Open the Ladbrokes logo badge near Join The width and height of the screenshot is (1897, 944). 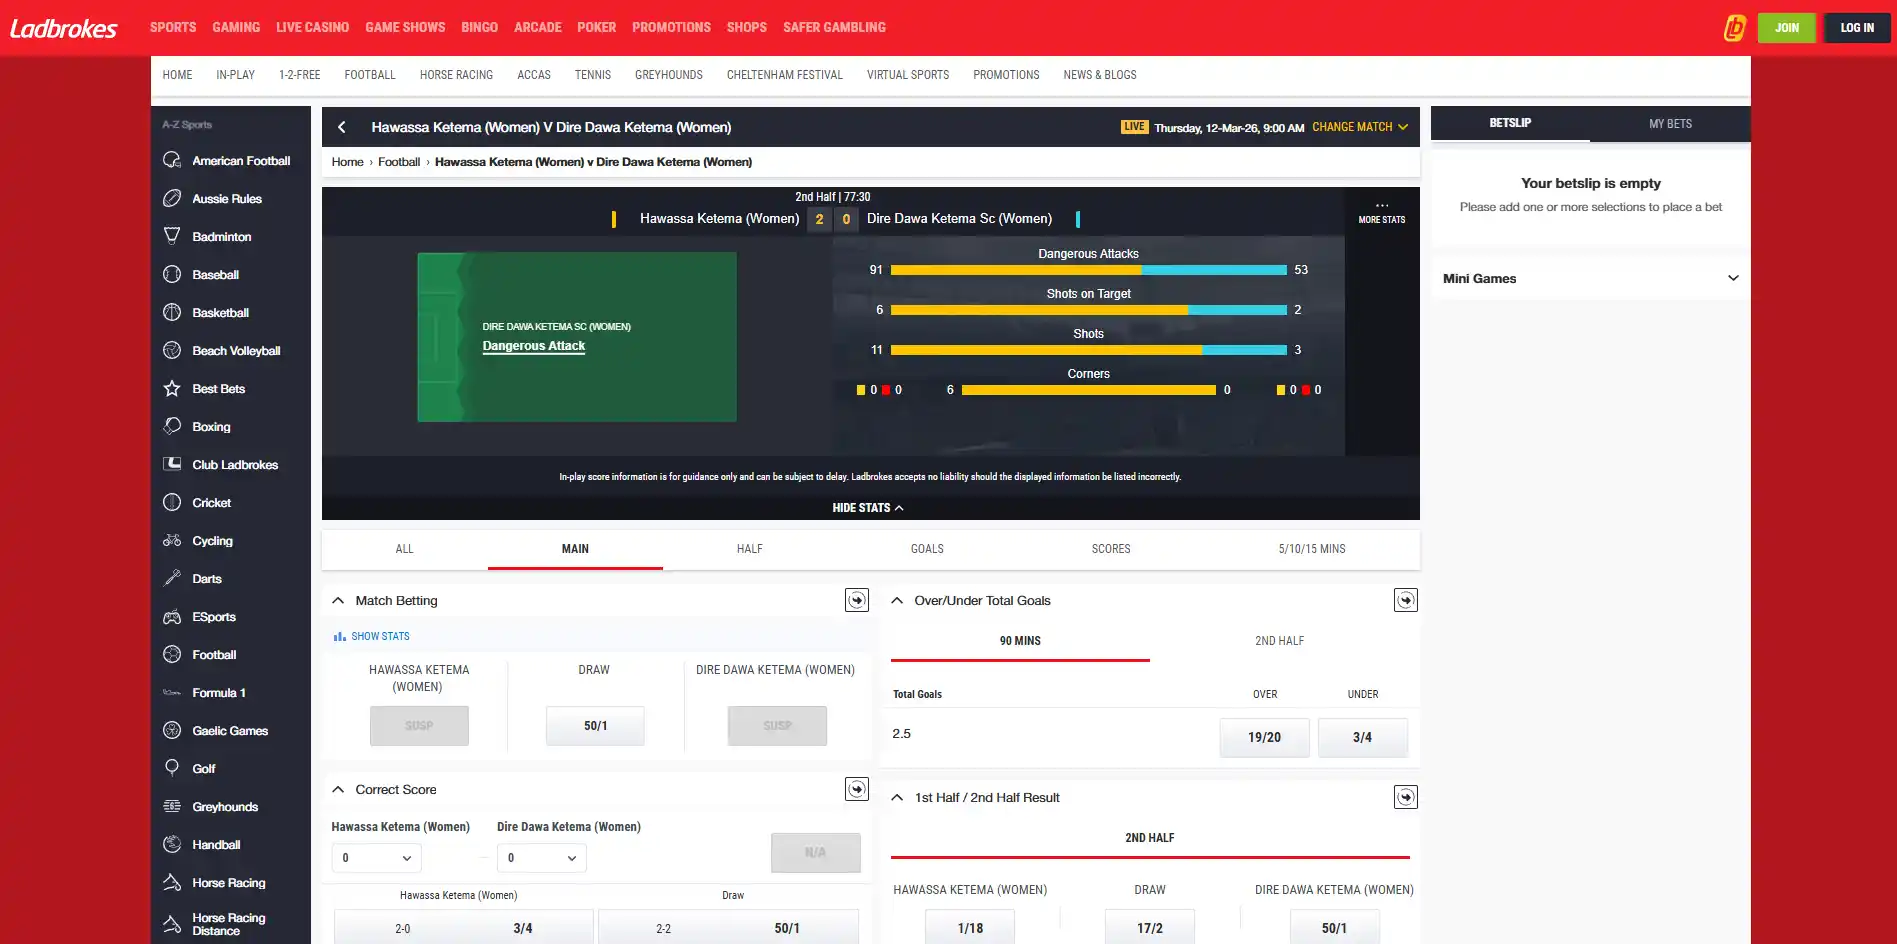(1734, 28)
